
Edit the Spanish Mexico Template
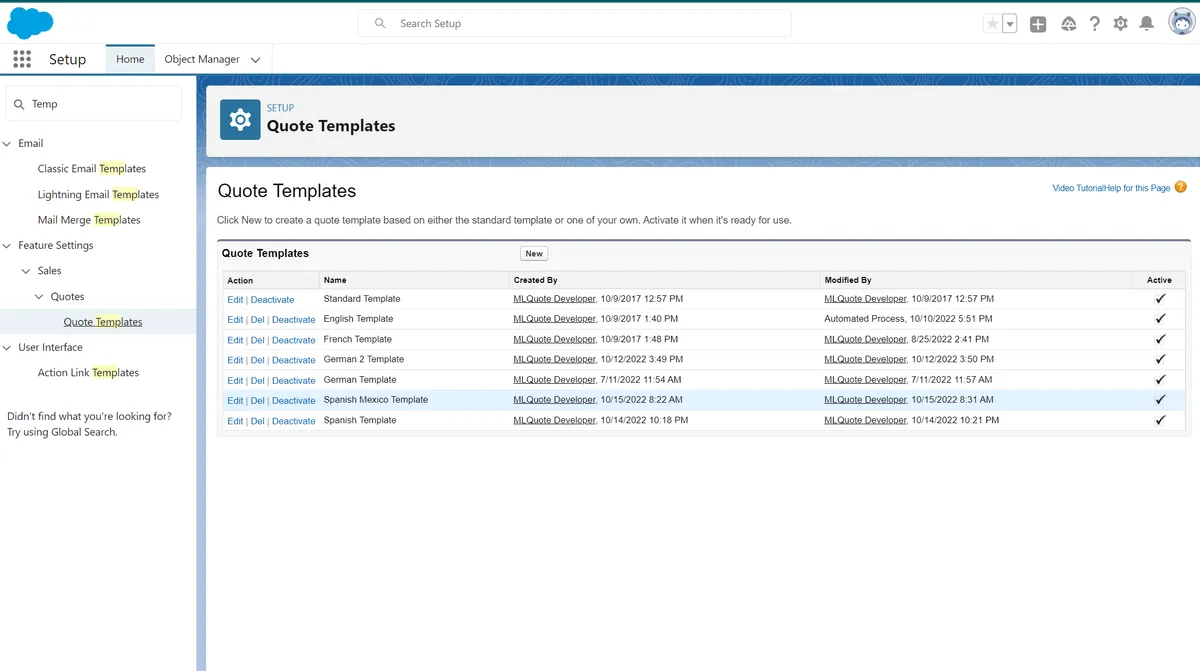pos(235,401)
